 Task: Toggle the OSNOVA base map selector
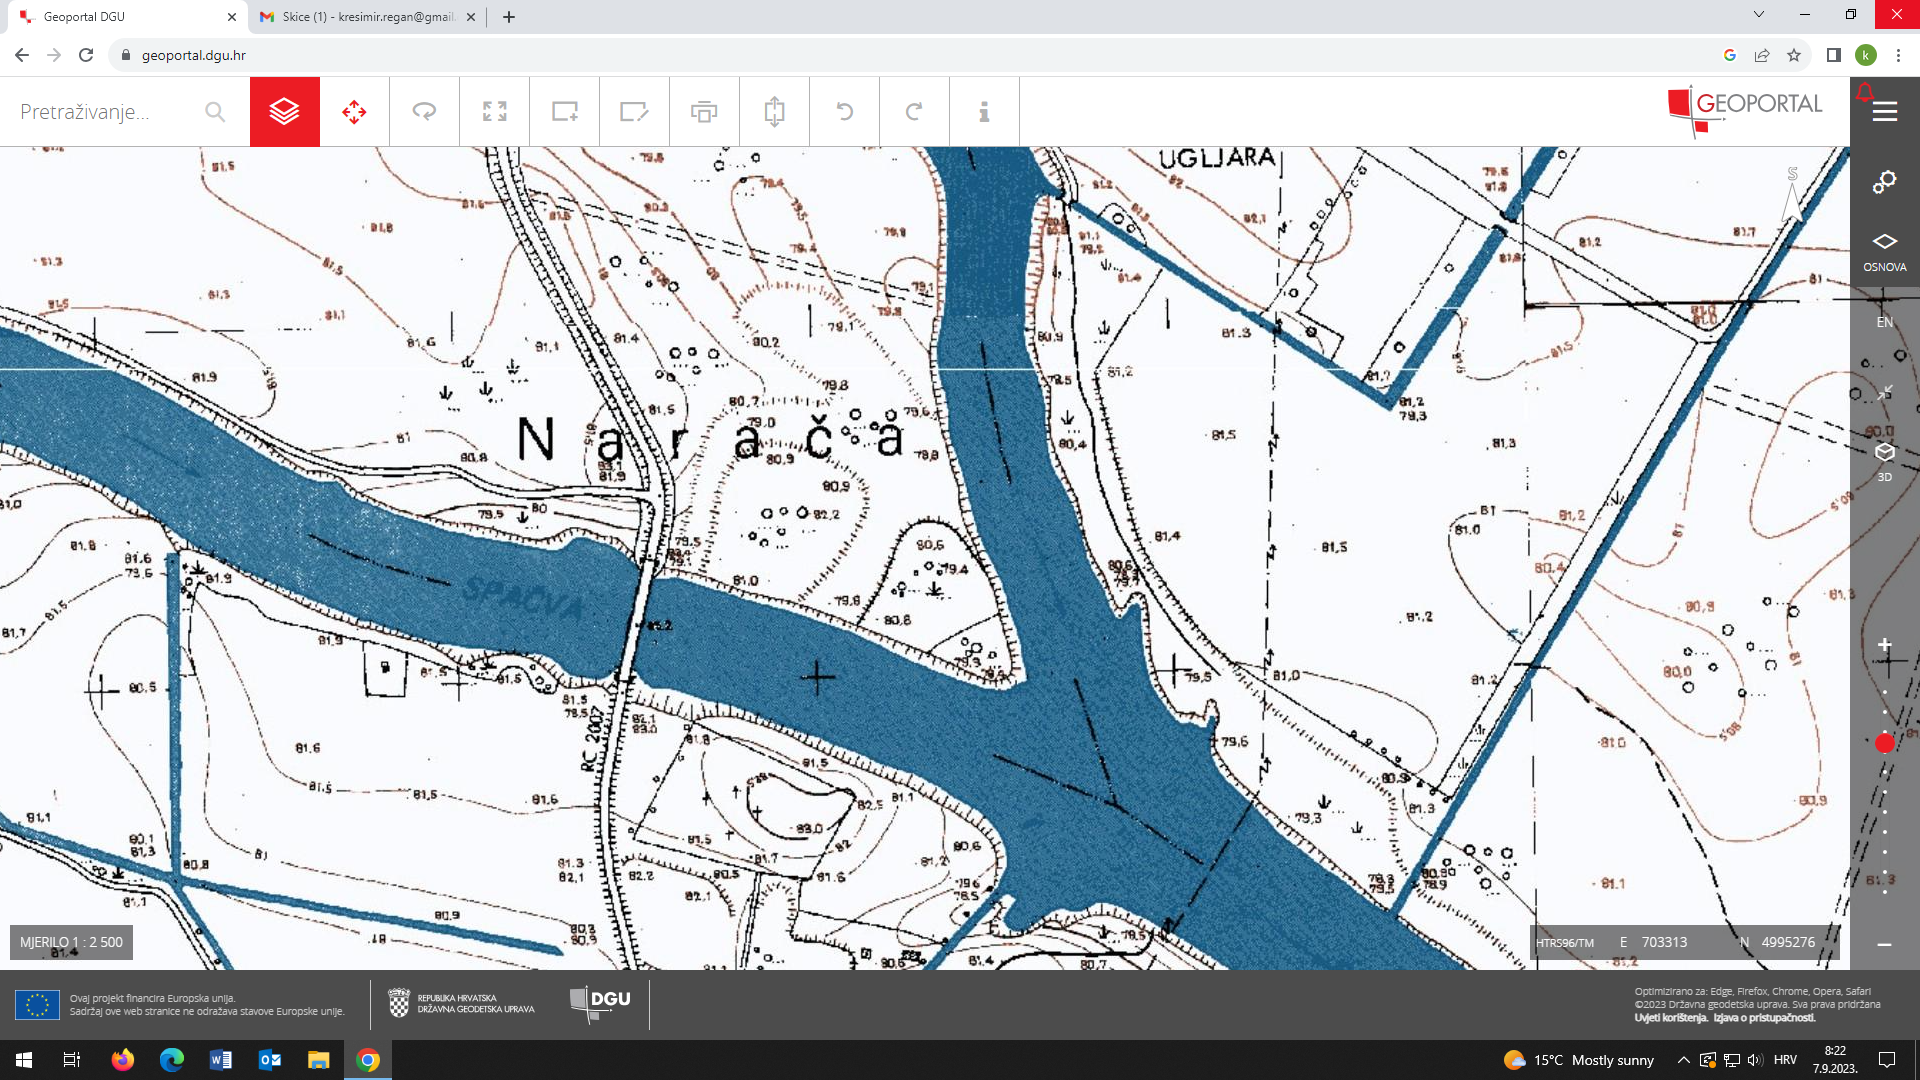click(1884, 250)
